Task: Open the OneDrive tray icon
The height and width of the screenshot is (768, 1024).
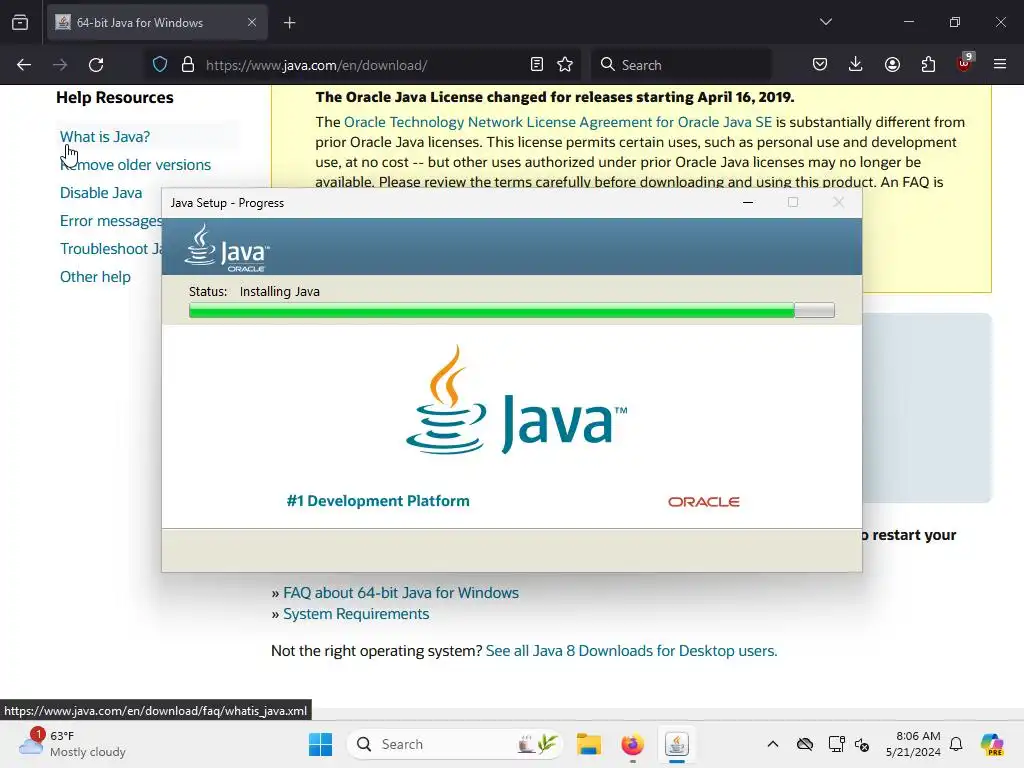Action: click(x=805, y=744)
